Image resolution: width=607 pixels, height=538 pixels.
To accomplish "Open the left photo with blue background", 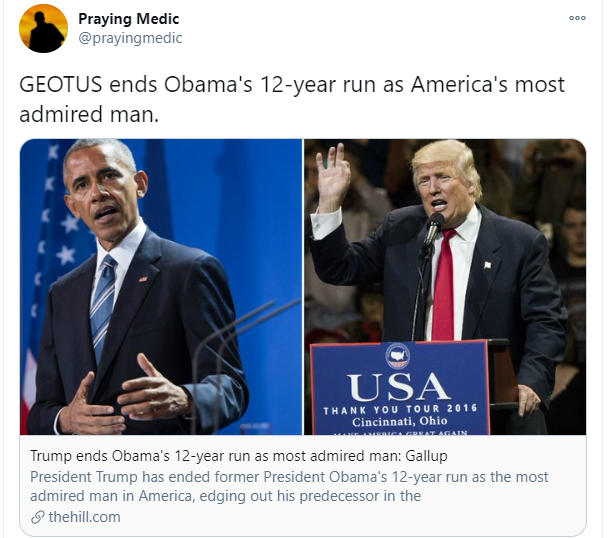I will click(161, 287).
